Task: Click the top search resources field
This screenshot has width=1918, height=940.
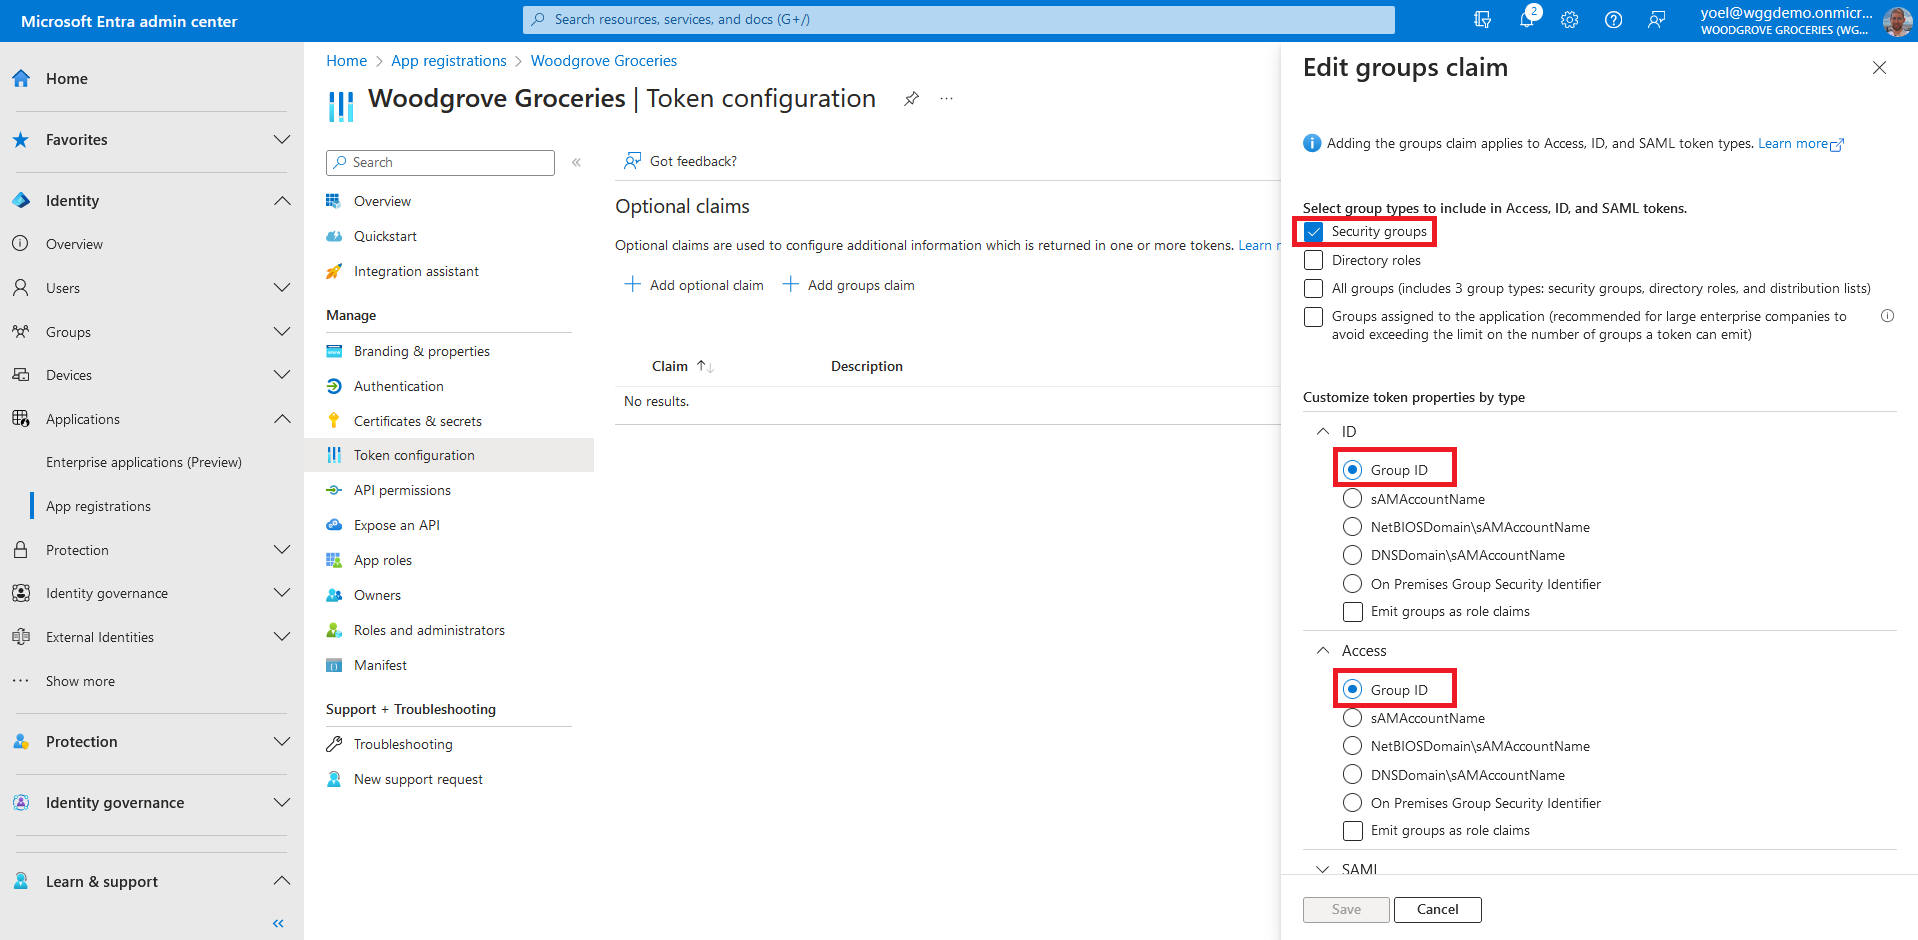Action: tap(958, 19)
